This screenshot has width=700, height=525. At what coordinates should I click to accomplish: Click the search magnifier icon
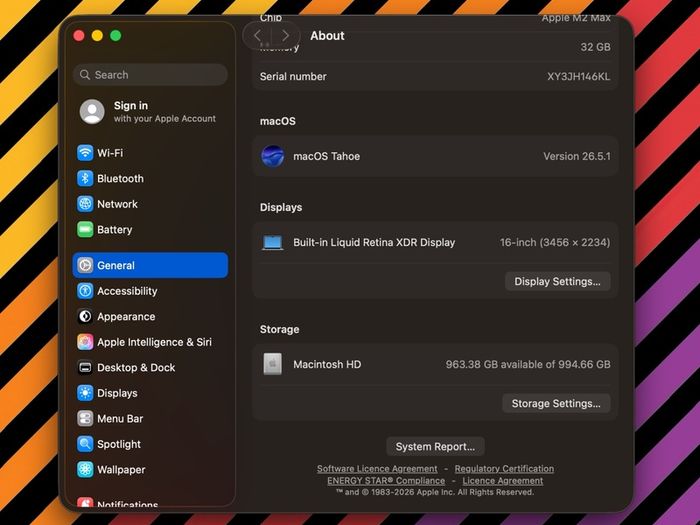[x=85, y=75]
